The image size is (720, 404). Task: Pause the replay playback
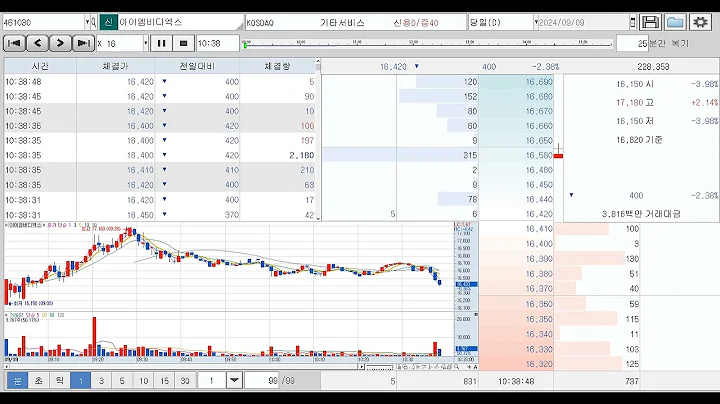click(161, 43)
